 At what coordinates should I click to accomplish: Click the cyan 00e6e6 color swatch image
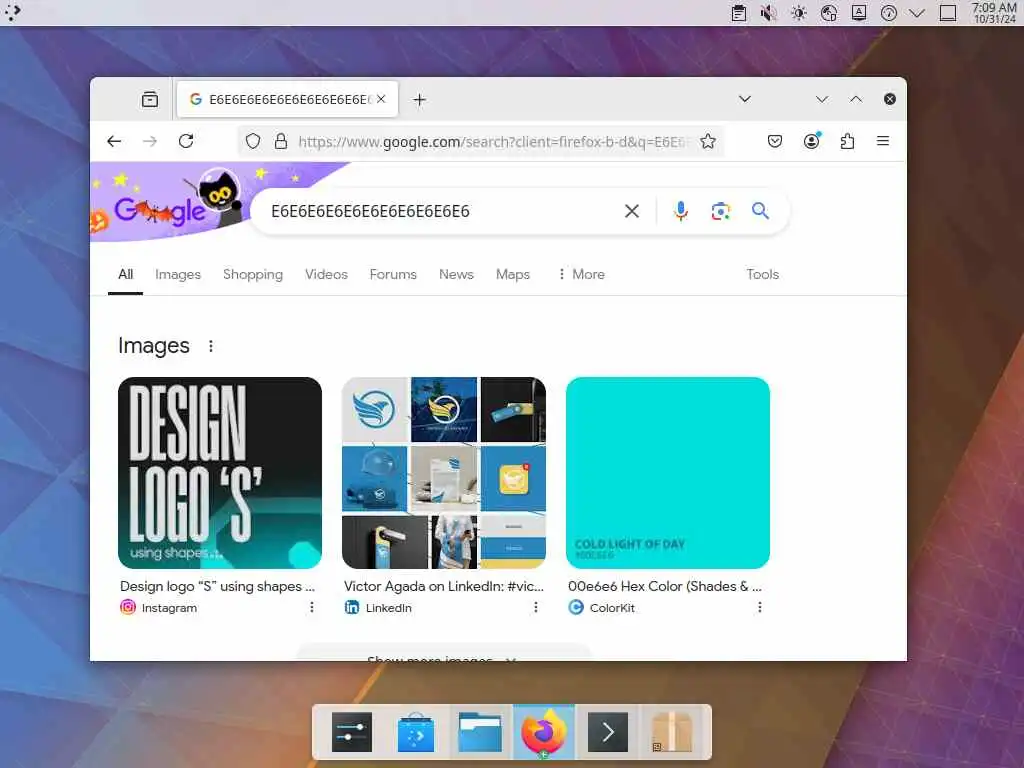668,473
